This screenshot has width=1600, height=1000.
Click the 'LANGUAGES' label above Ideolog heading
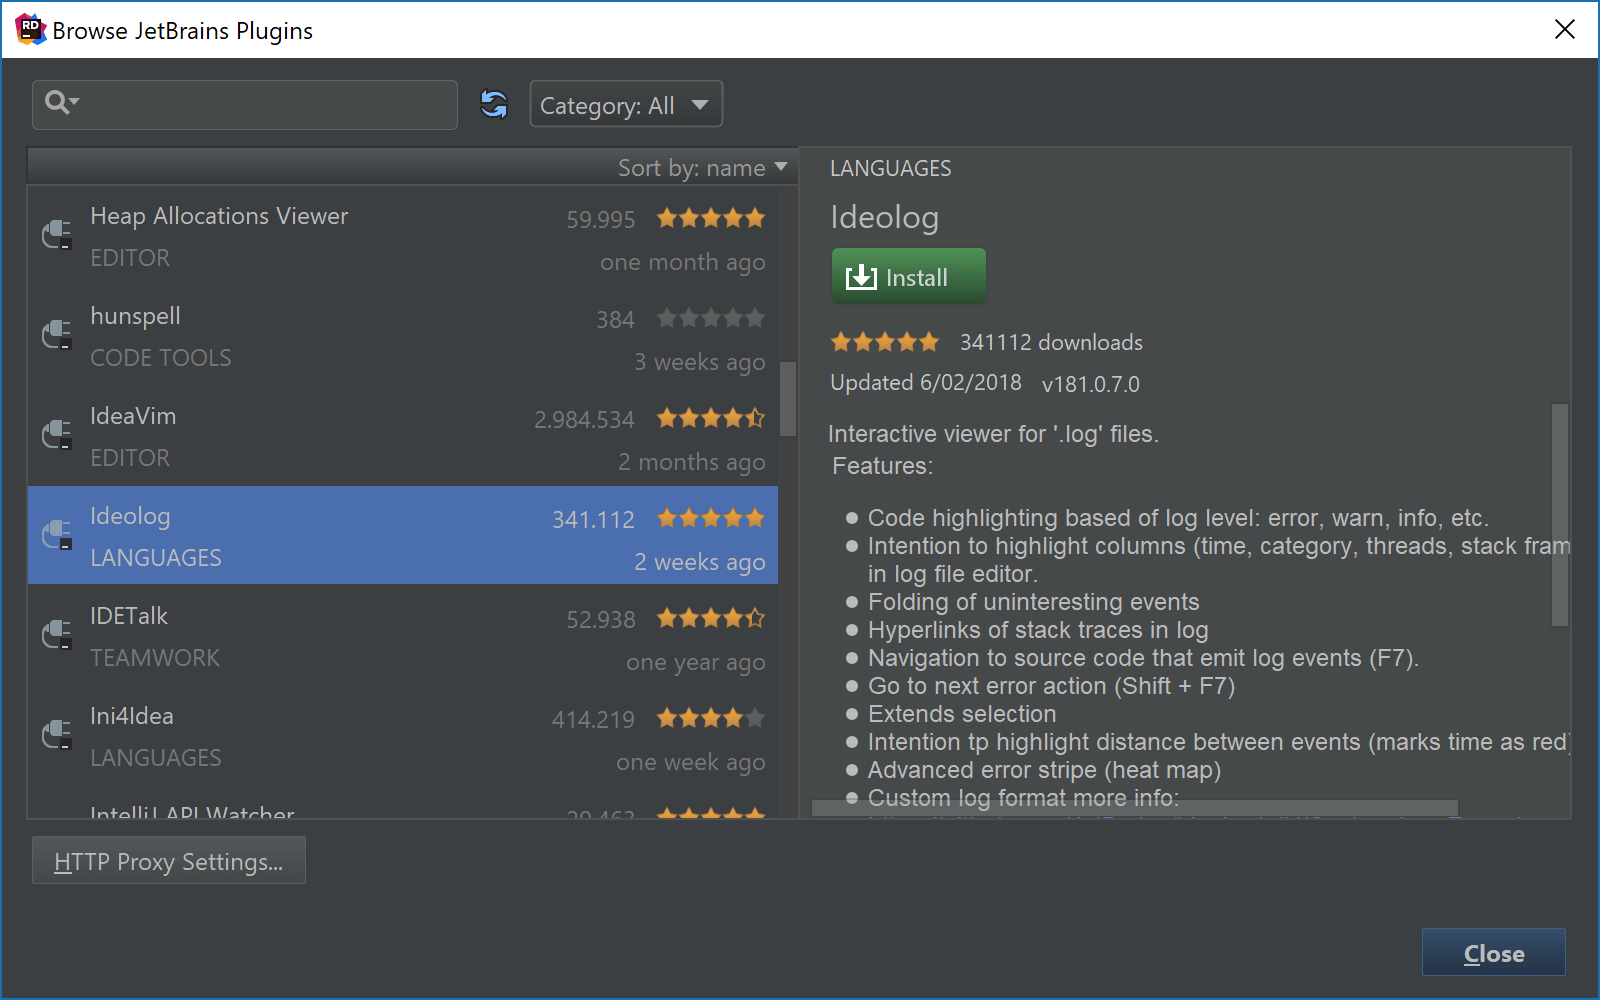coord(890,168)
